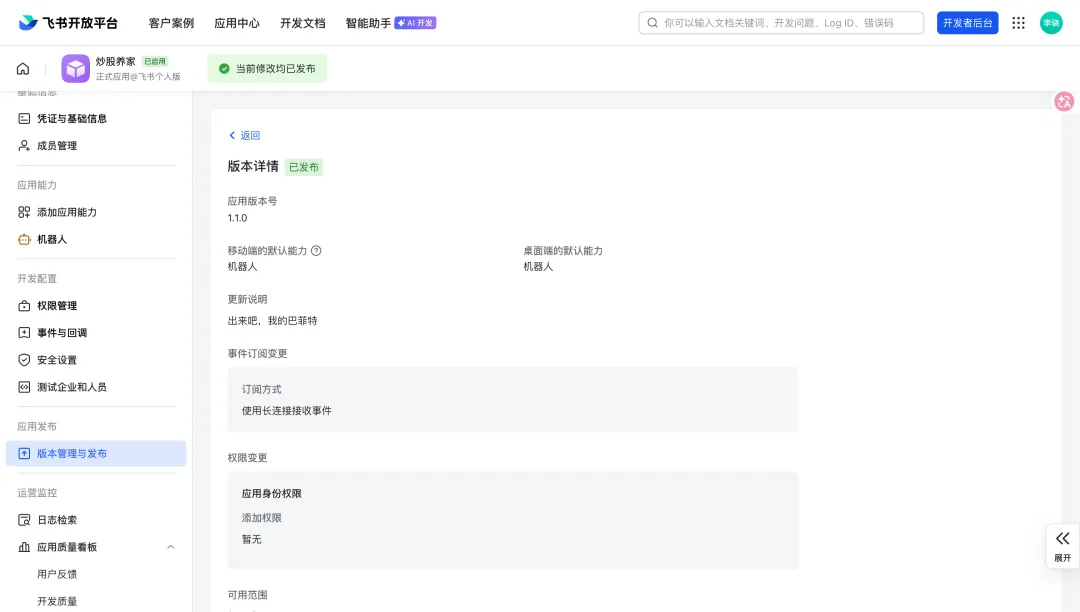Click the 测试企业和人员 icon
This screenshot has width=1080, height=612.
tap(24, 387)
